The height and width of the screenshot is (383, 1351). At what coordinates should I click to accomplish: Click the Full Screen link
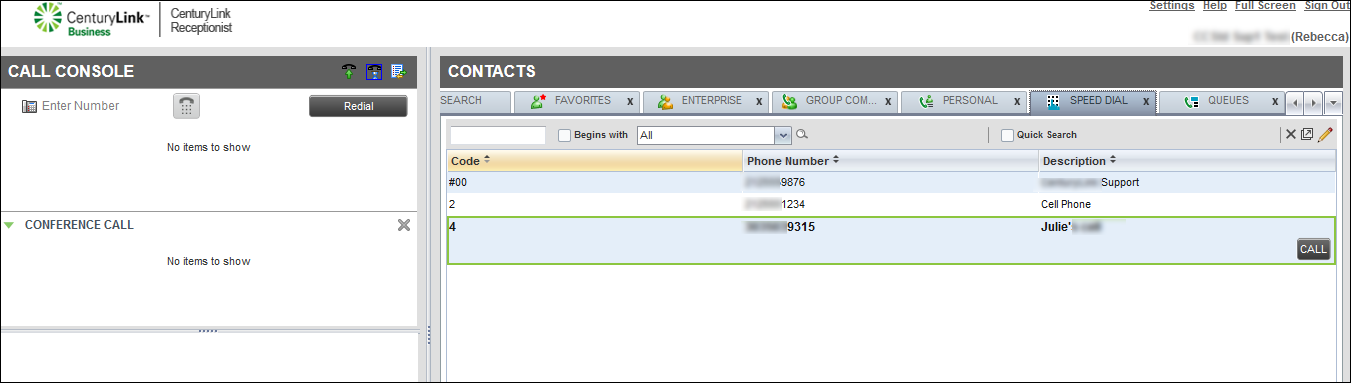[1265, 6]
